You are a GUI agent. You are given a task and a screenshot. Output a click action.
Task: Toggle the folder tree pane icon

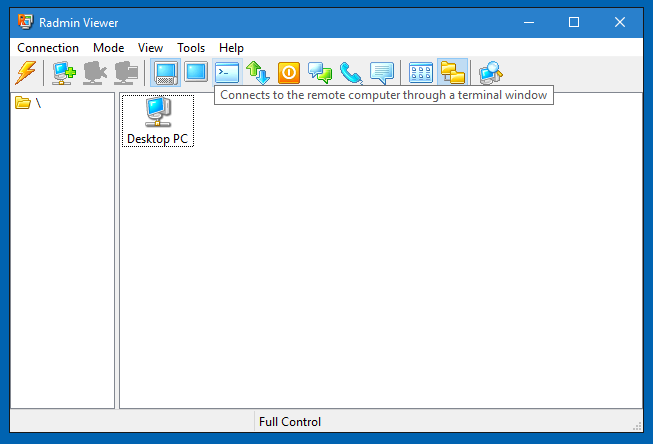(452, 72)
